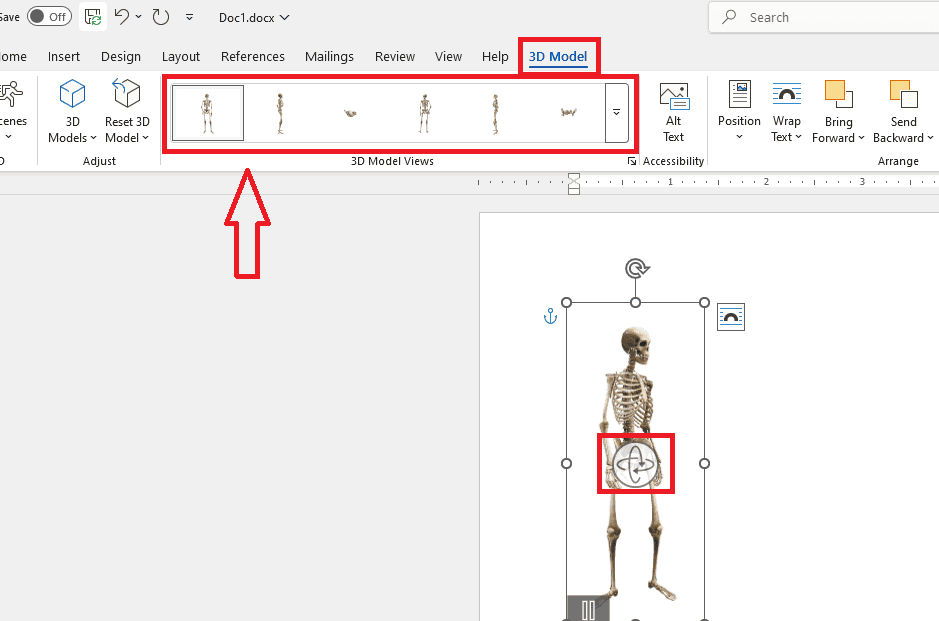Open the Layout tab

[x=180, y=56]
